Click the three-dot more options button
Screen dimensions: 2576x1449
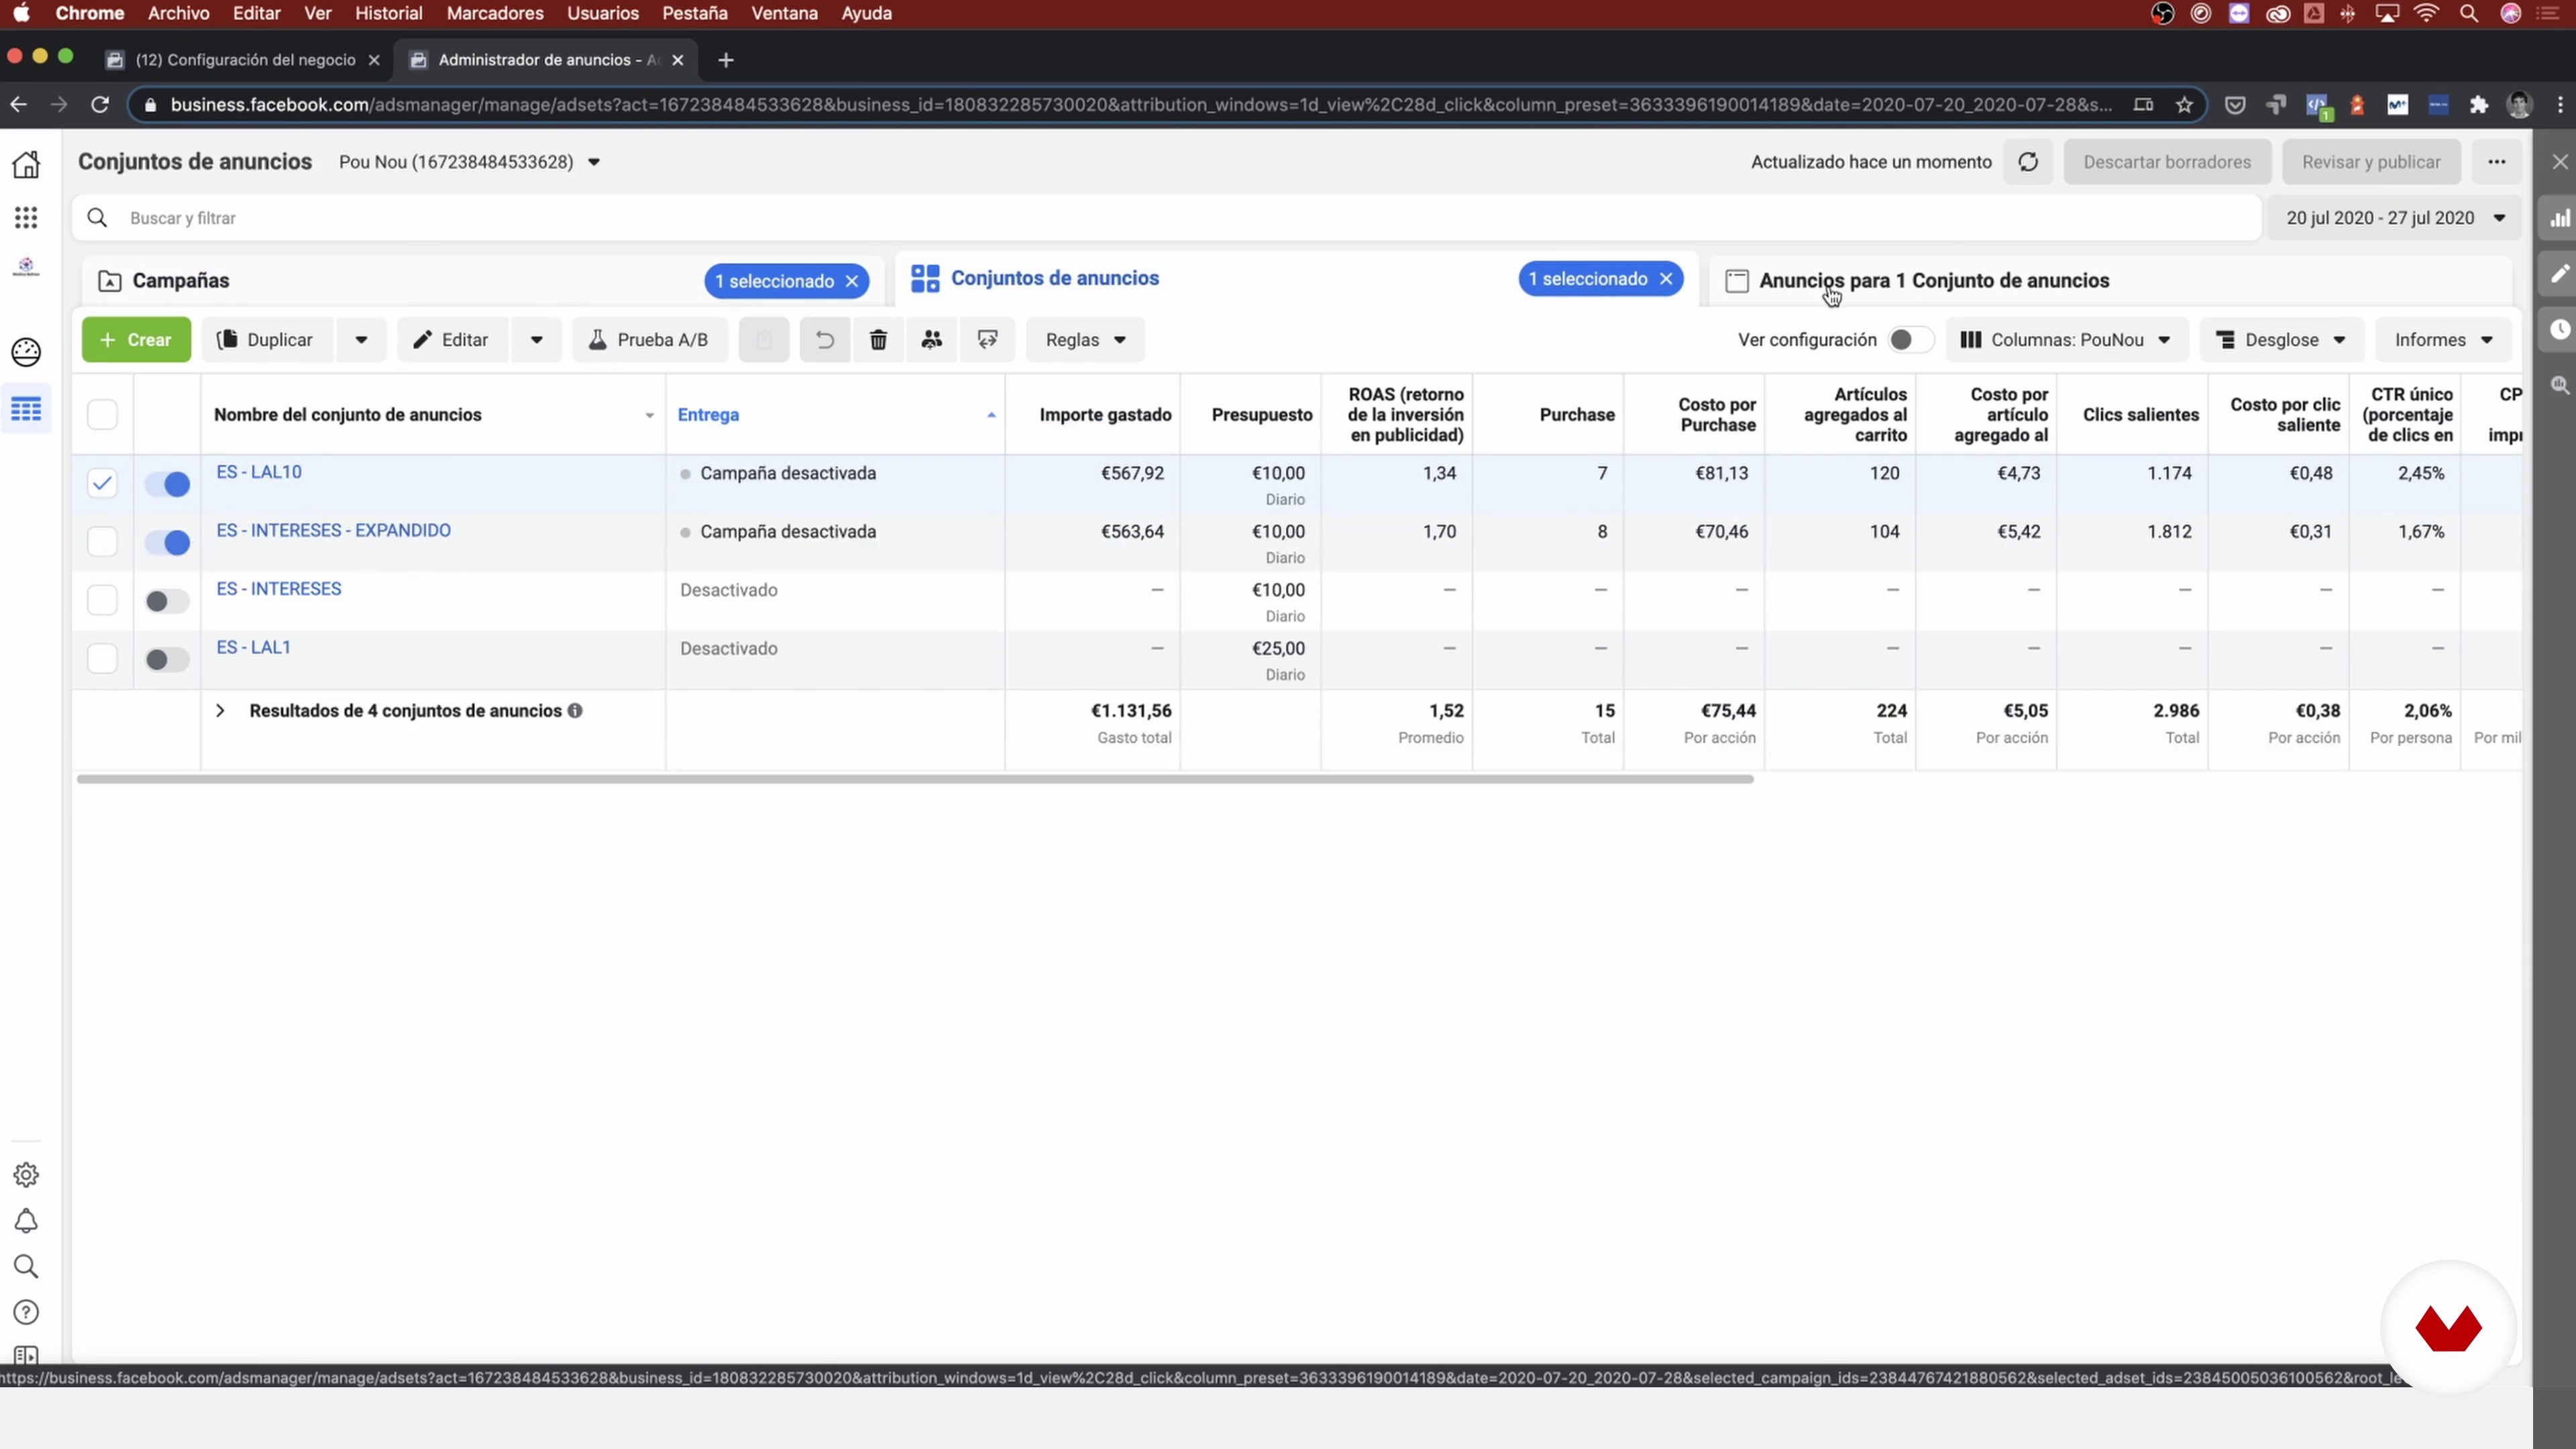coord(2497,162)
